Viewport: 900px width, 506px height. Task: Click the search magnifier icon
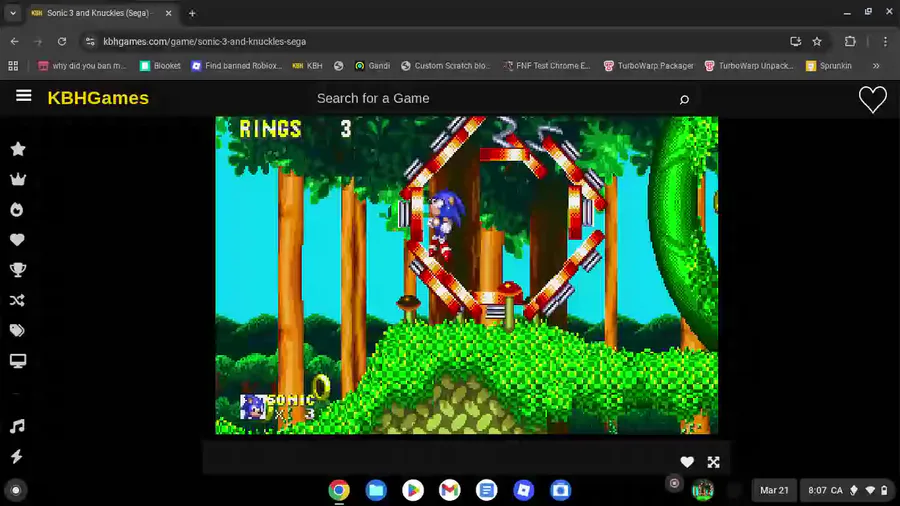(684, 99)
